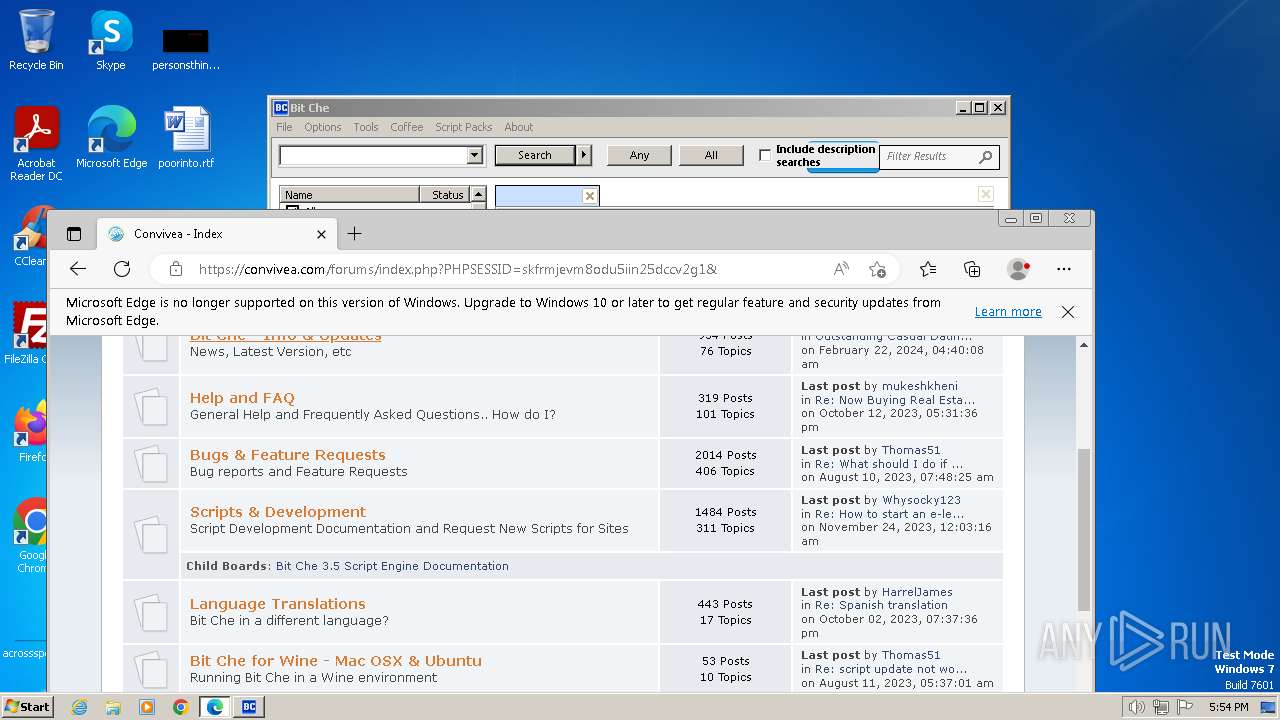Click Help and FAQ board icon

pos(151,406)
